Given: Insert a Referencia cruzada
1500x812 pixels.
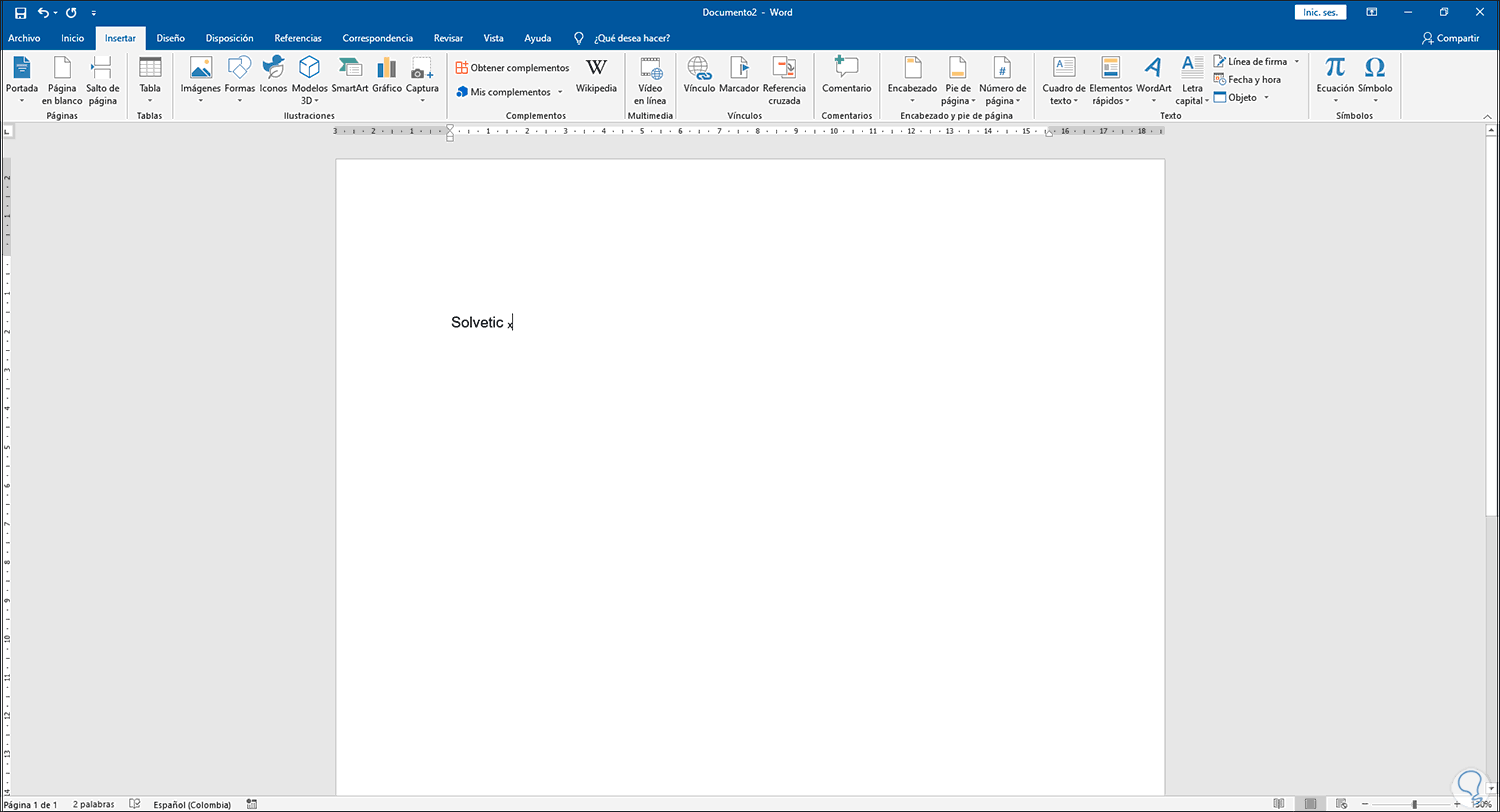Looking at the screenshot, I should pos(784,81).
